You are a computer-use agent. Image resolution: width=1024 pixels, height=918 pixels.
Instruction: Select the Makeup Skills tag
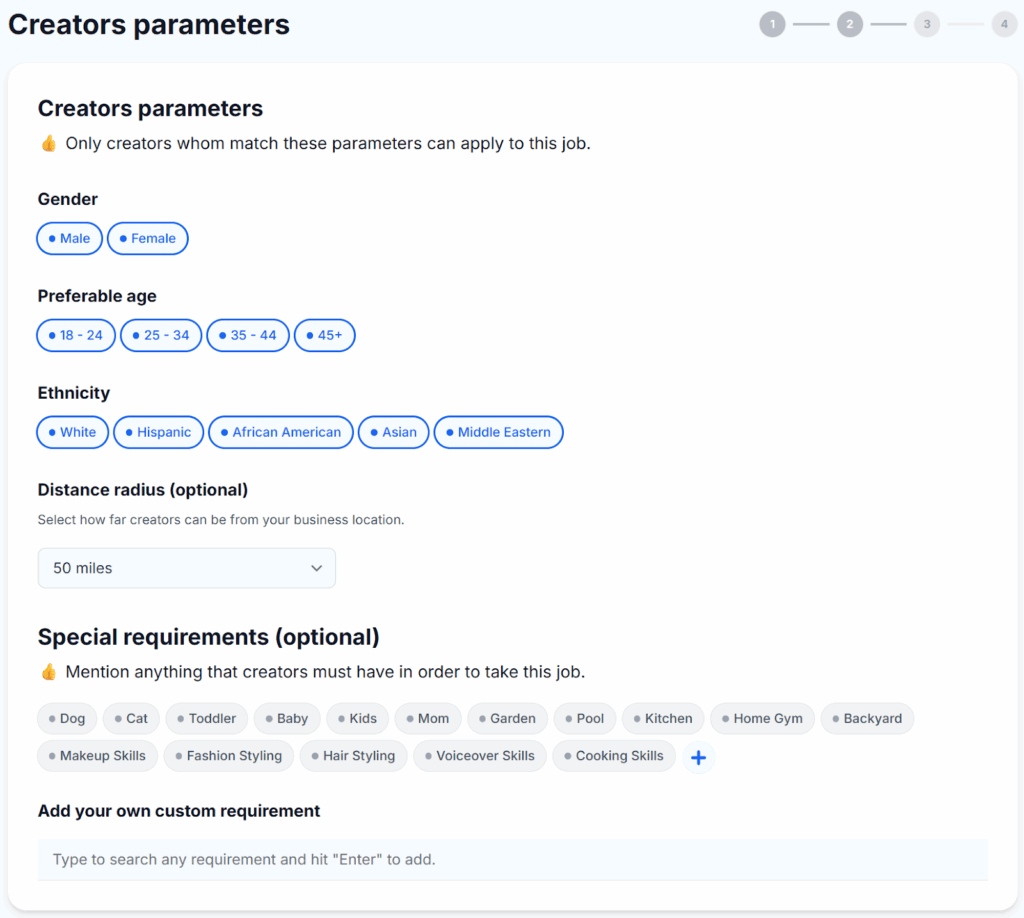pos(97,756)
